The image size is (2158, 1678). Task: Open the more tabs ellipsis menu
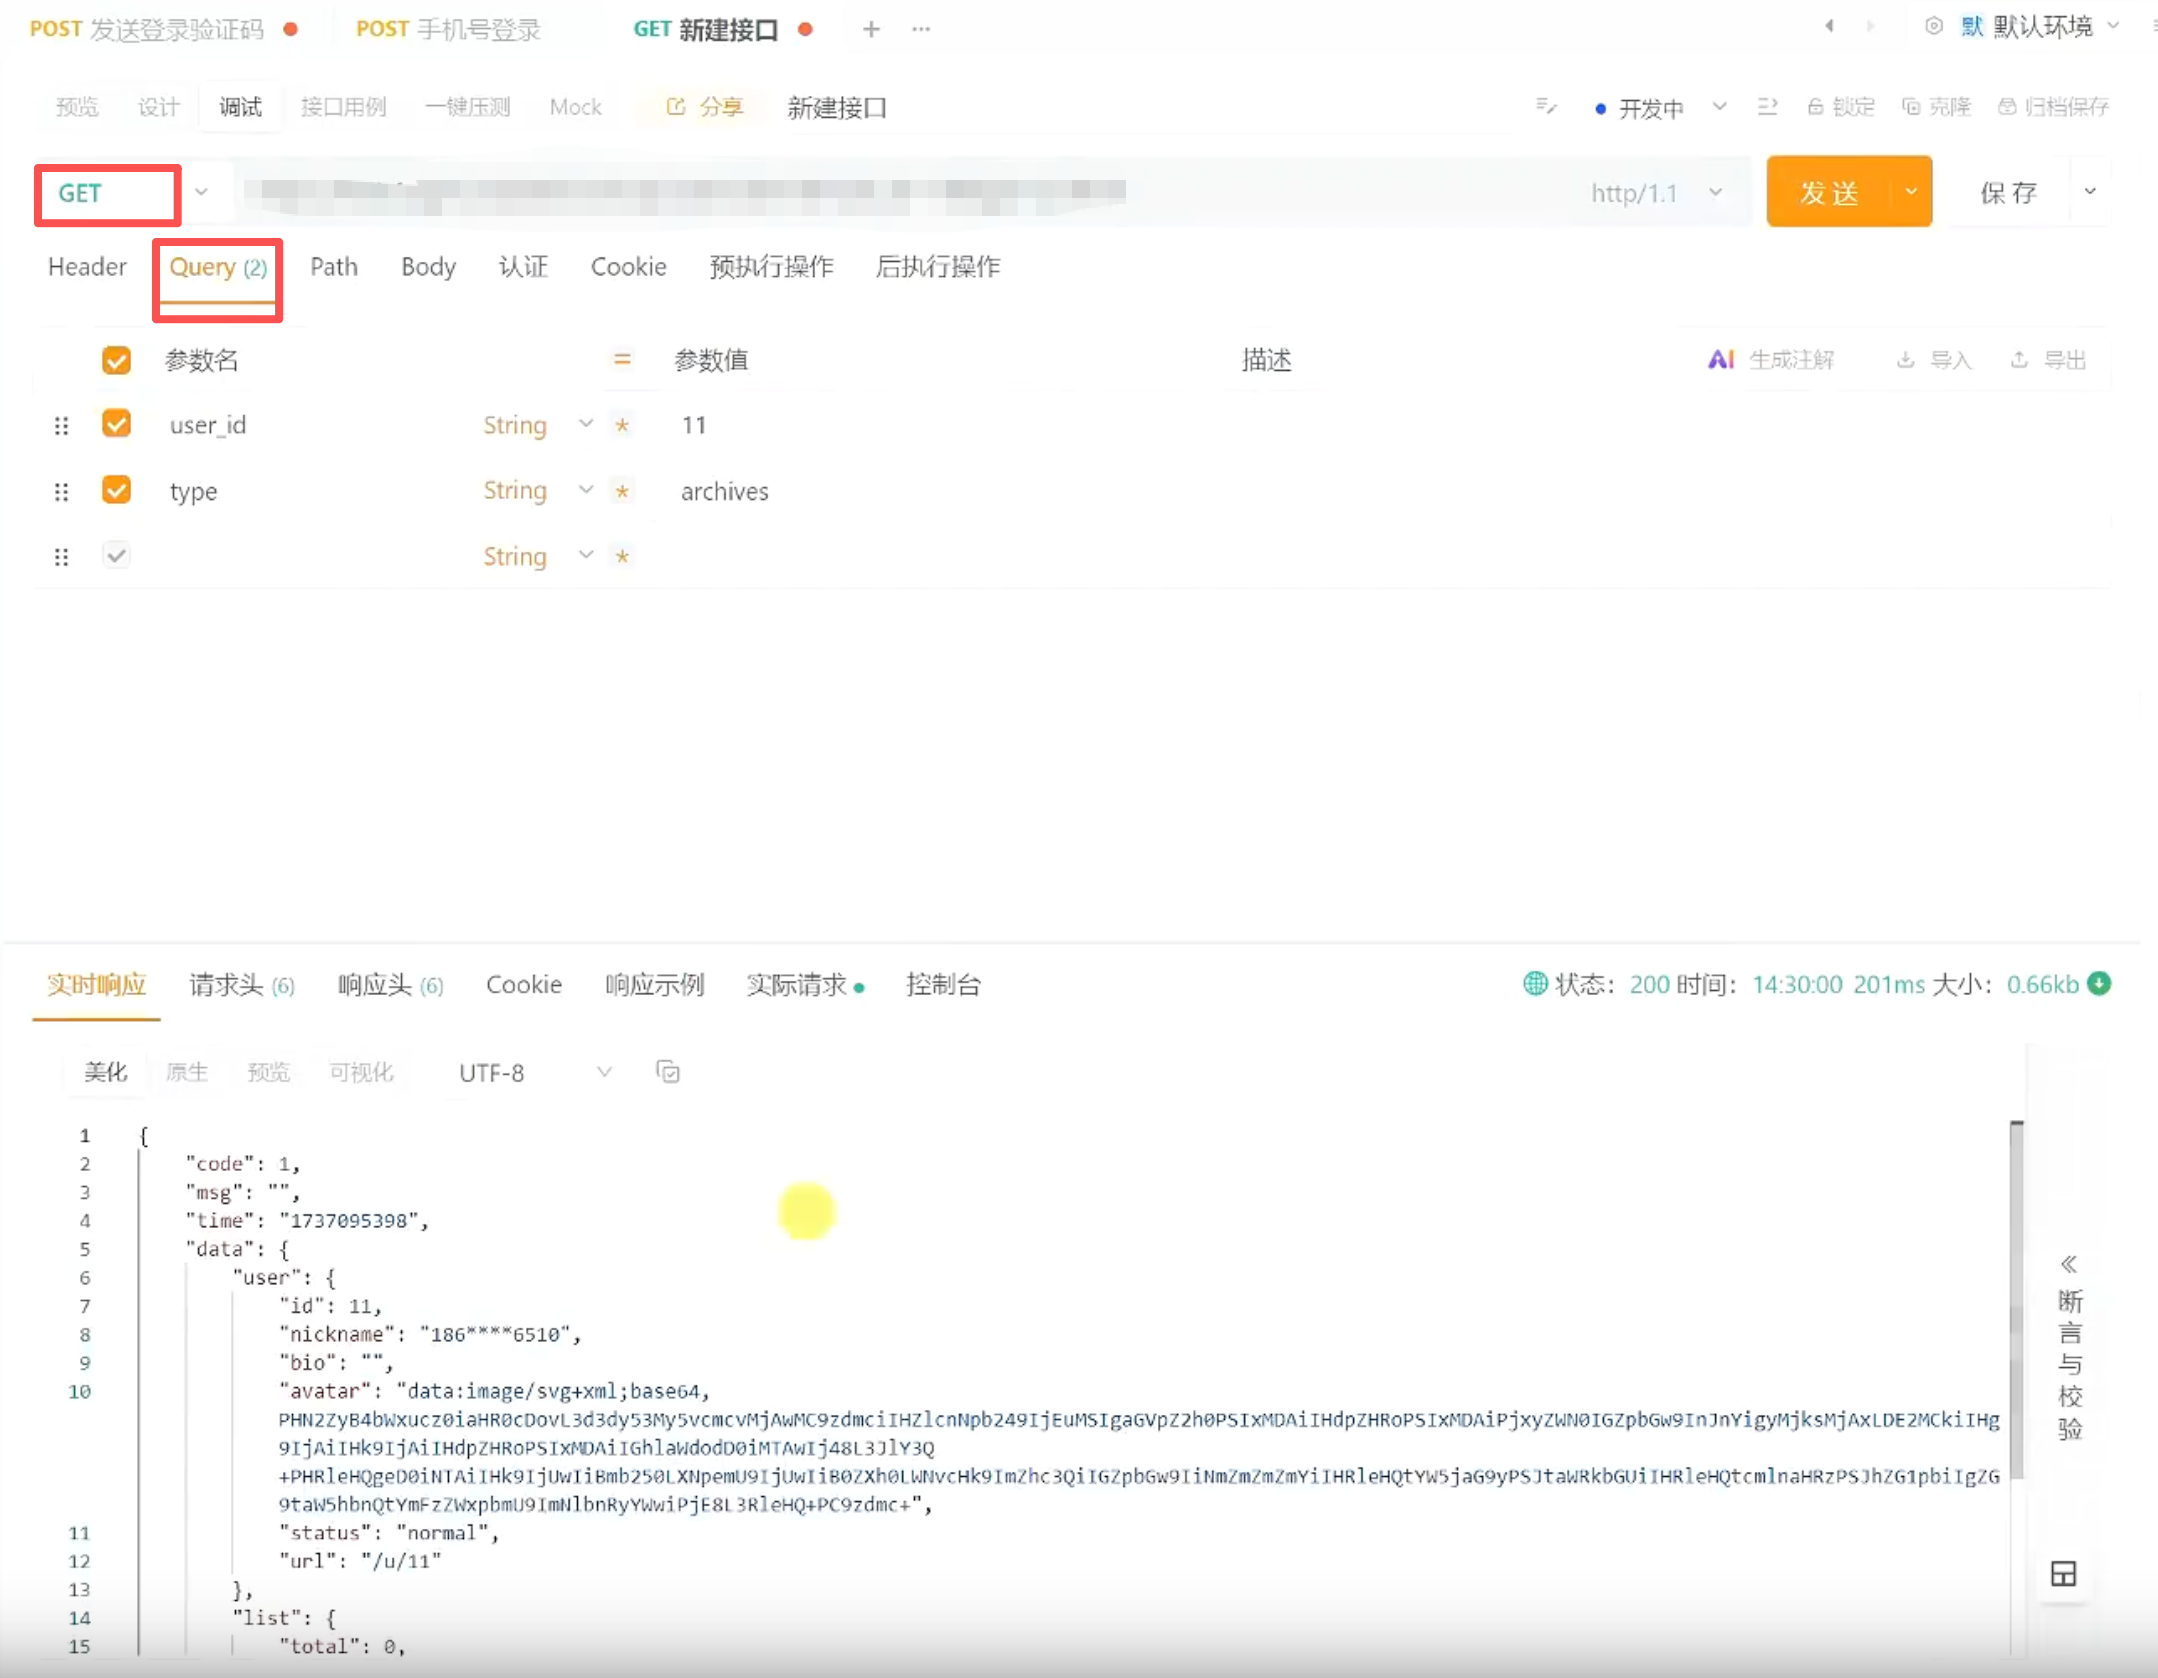click(921, 30)
